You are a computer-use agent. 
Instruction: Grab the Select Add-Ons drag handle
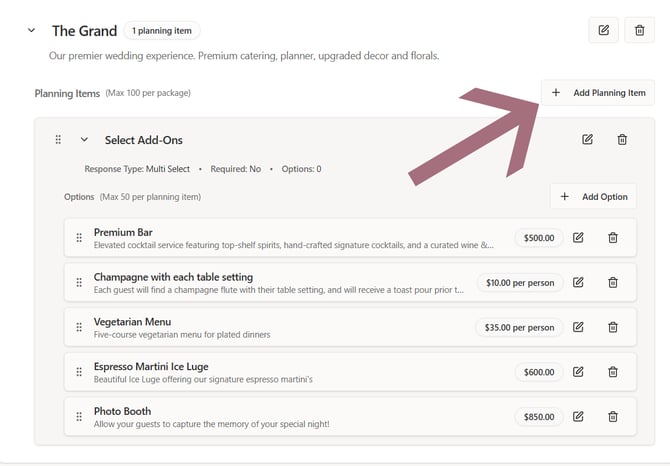(58, 140)
